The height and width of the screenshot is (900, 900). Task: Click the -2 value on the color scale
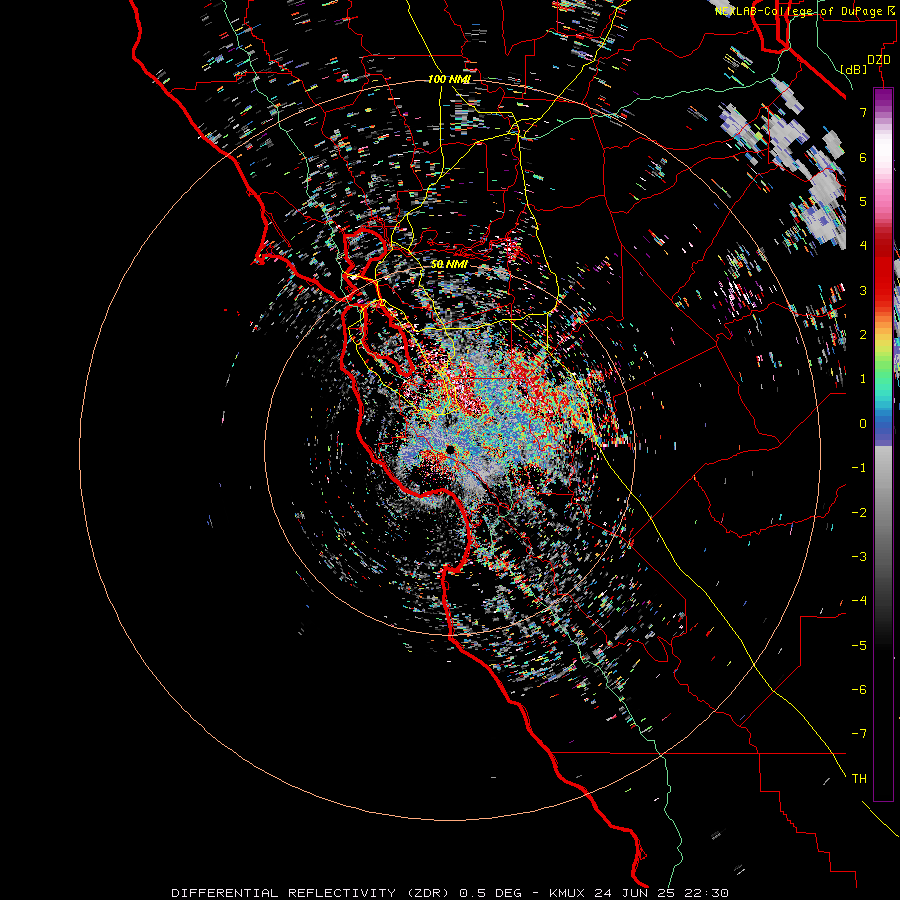[859, 513]
